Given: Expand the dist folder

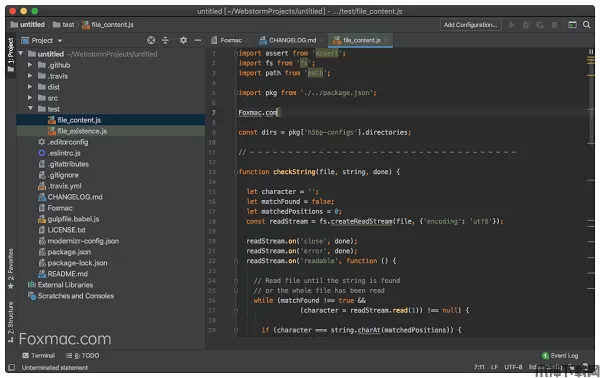Looking at the screenshot, I should tap(30, 87).
